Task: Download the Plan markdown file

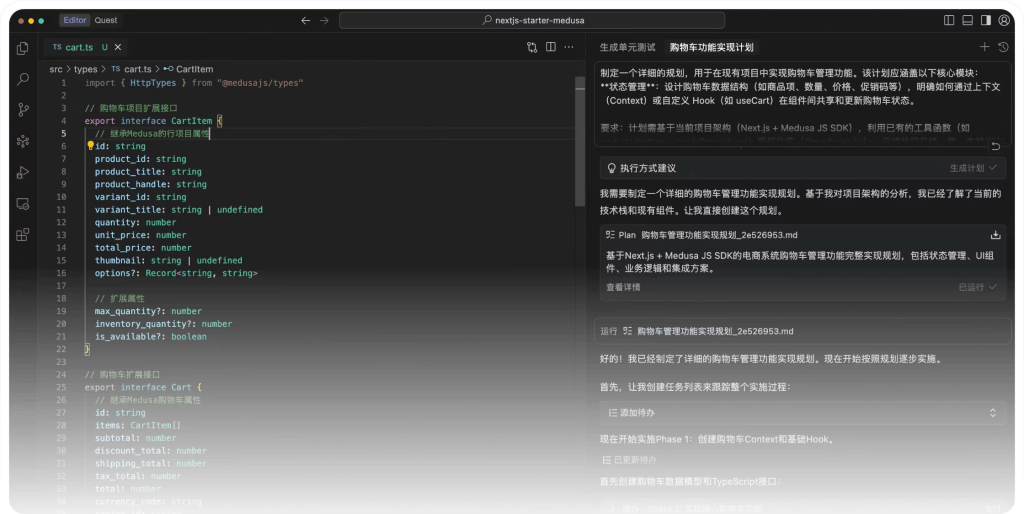Action: [x=995, y=235]
